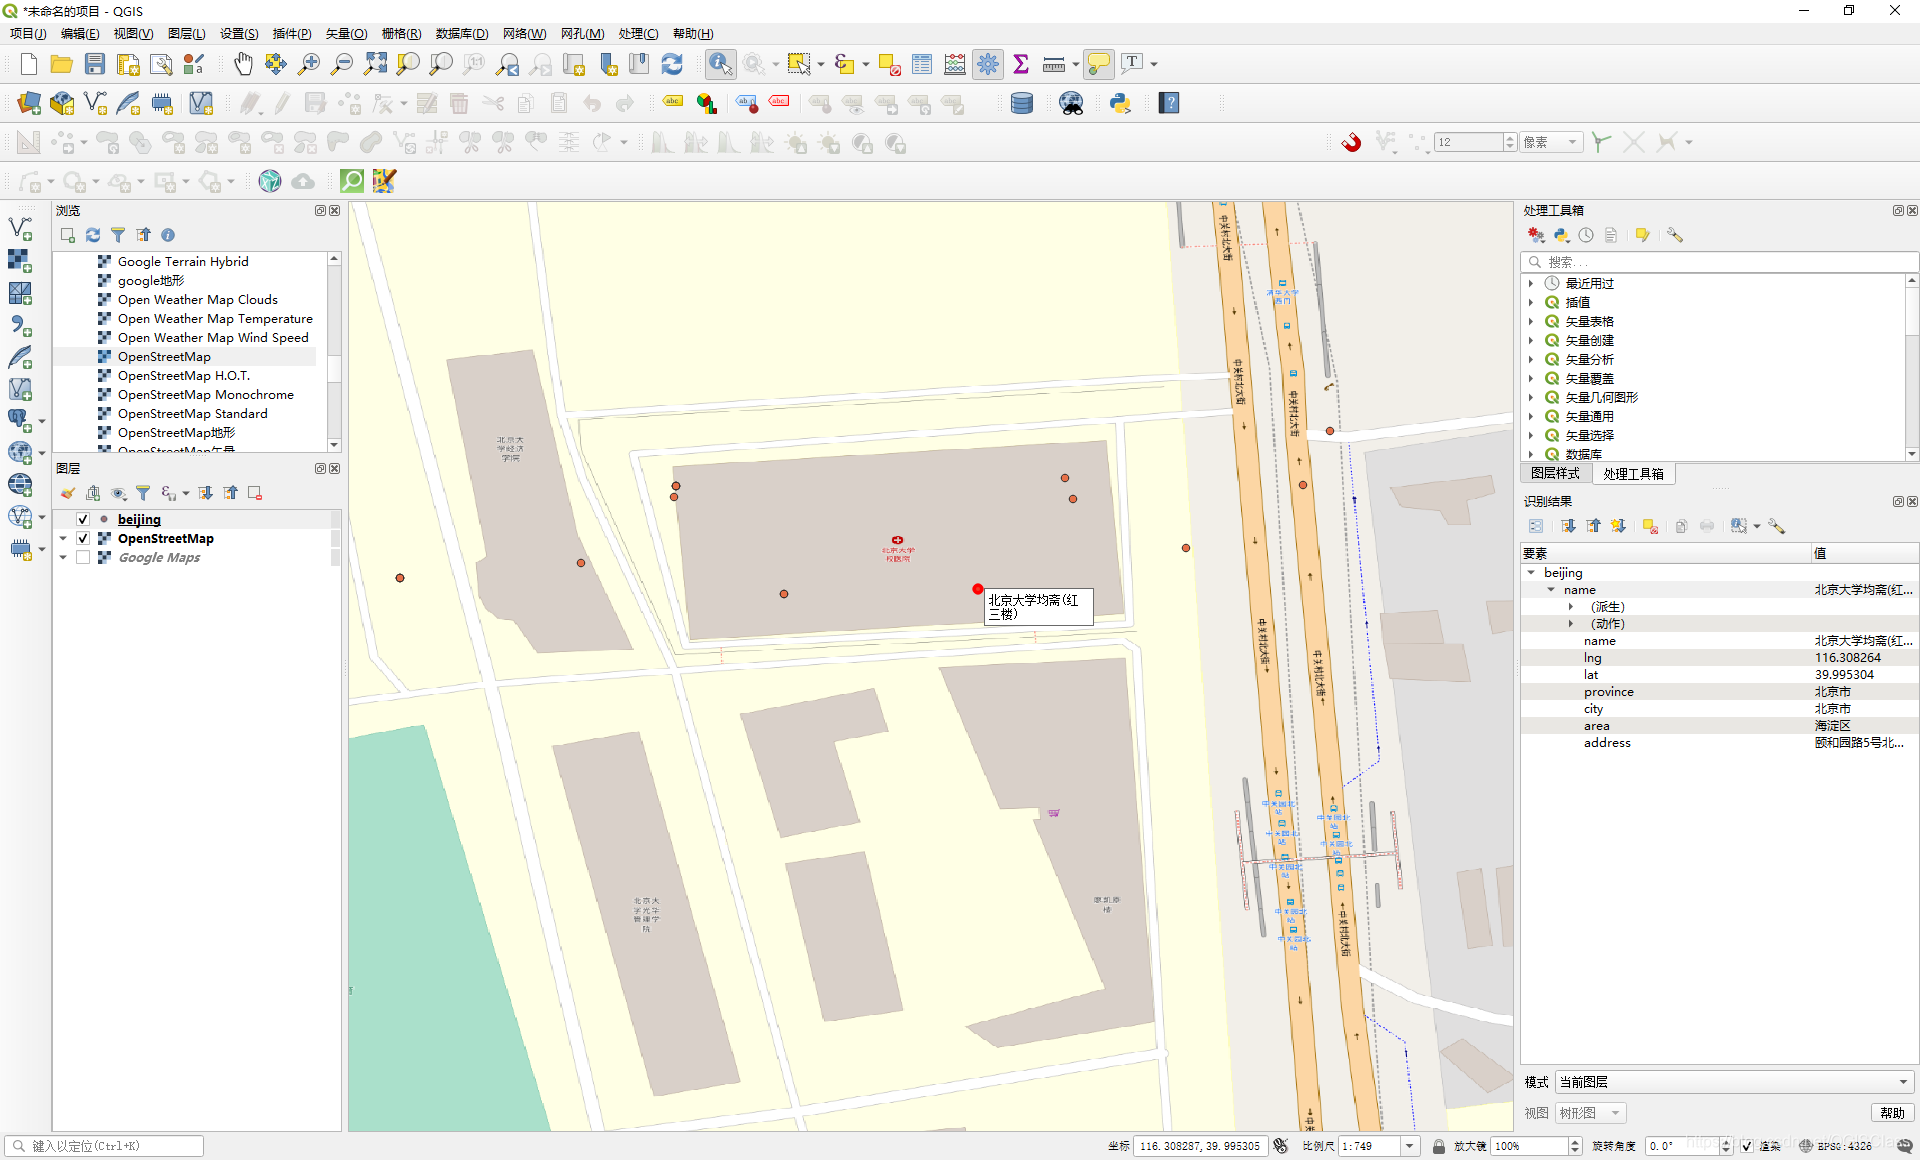Toggle visibility of OpenStreetMap layer
This screenshot has width=1920, height=1160.
pos(83,538)
